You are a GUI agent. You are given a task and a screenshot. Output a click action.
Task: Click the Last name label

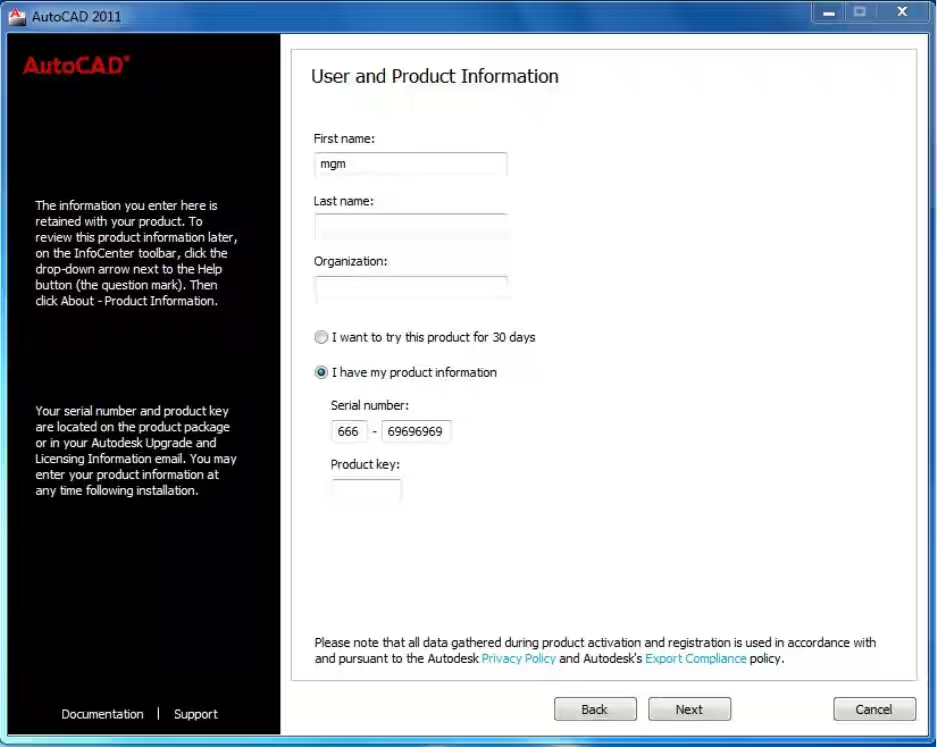pyautogui.click(x=344, y=201)
